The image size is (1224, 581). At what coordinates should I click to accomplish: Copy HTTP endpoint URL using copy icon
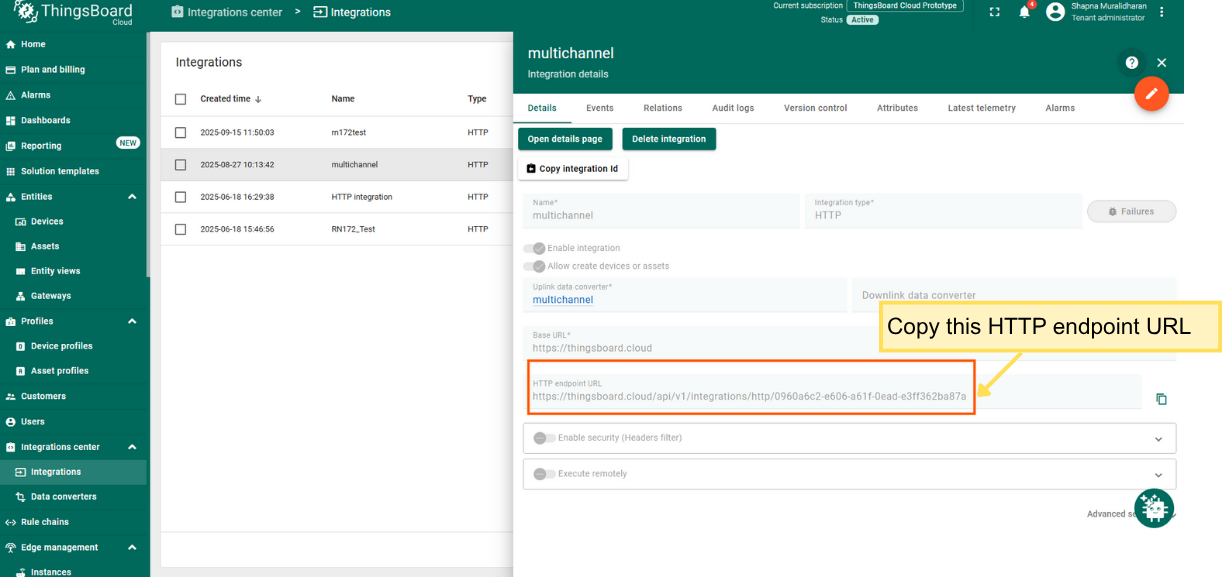(1161, 399)
